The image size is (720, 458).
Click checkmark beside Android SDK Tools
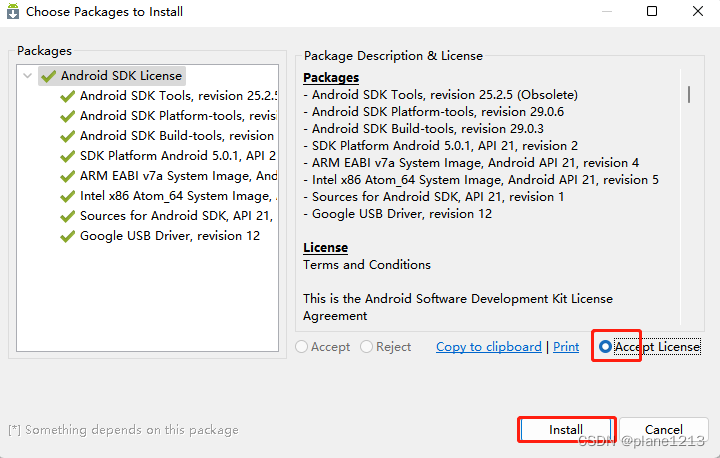click(68, 96)
